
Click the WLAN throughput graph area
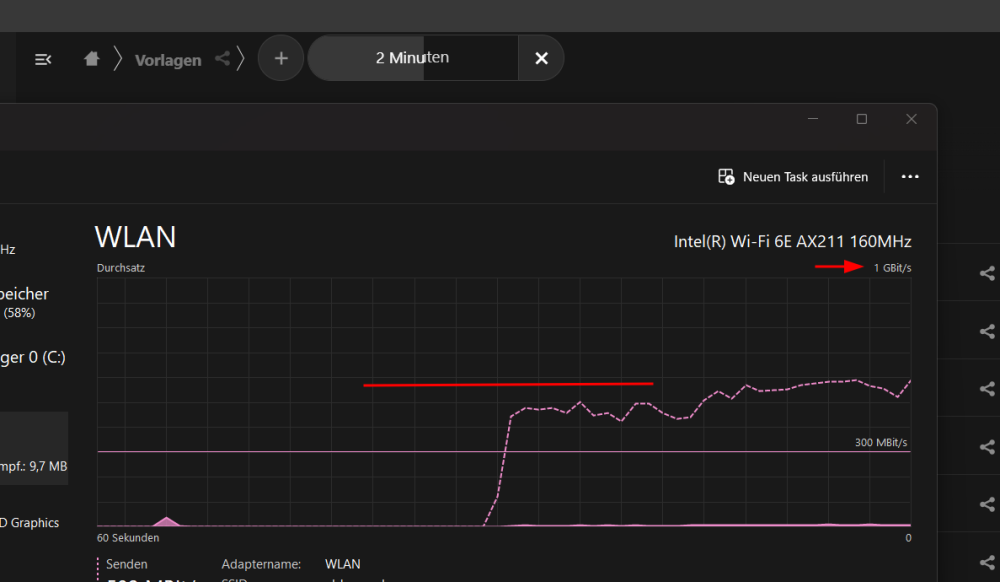[x=504, y=402]
